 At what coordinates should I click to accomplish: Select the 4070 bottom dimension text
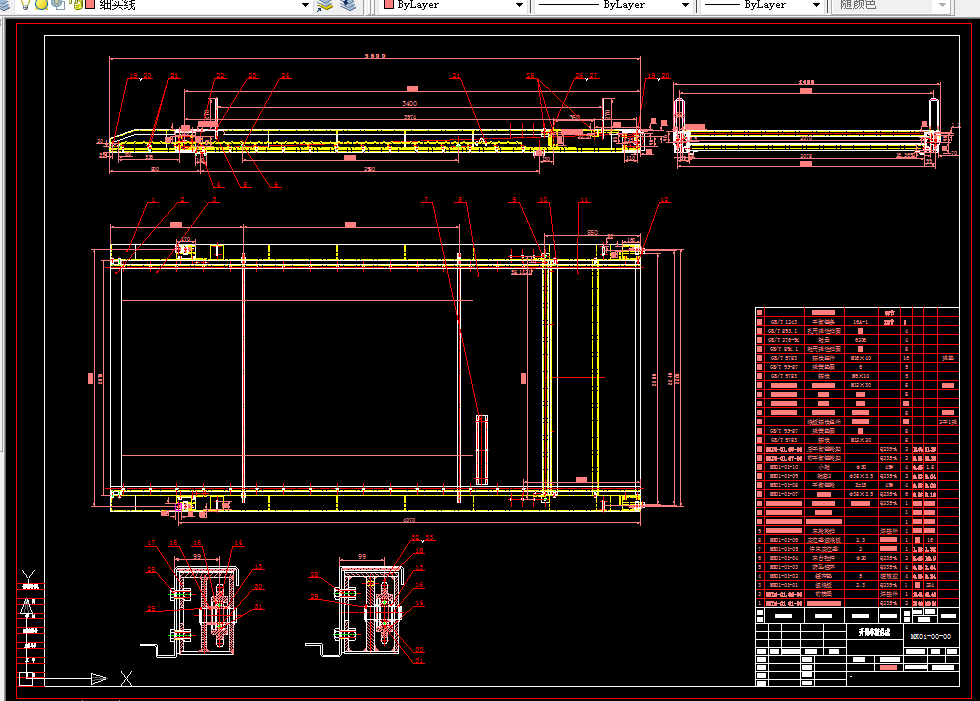click(409, 520)
